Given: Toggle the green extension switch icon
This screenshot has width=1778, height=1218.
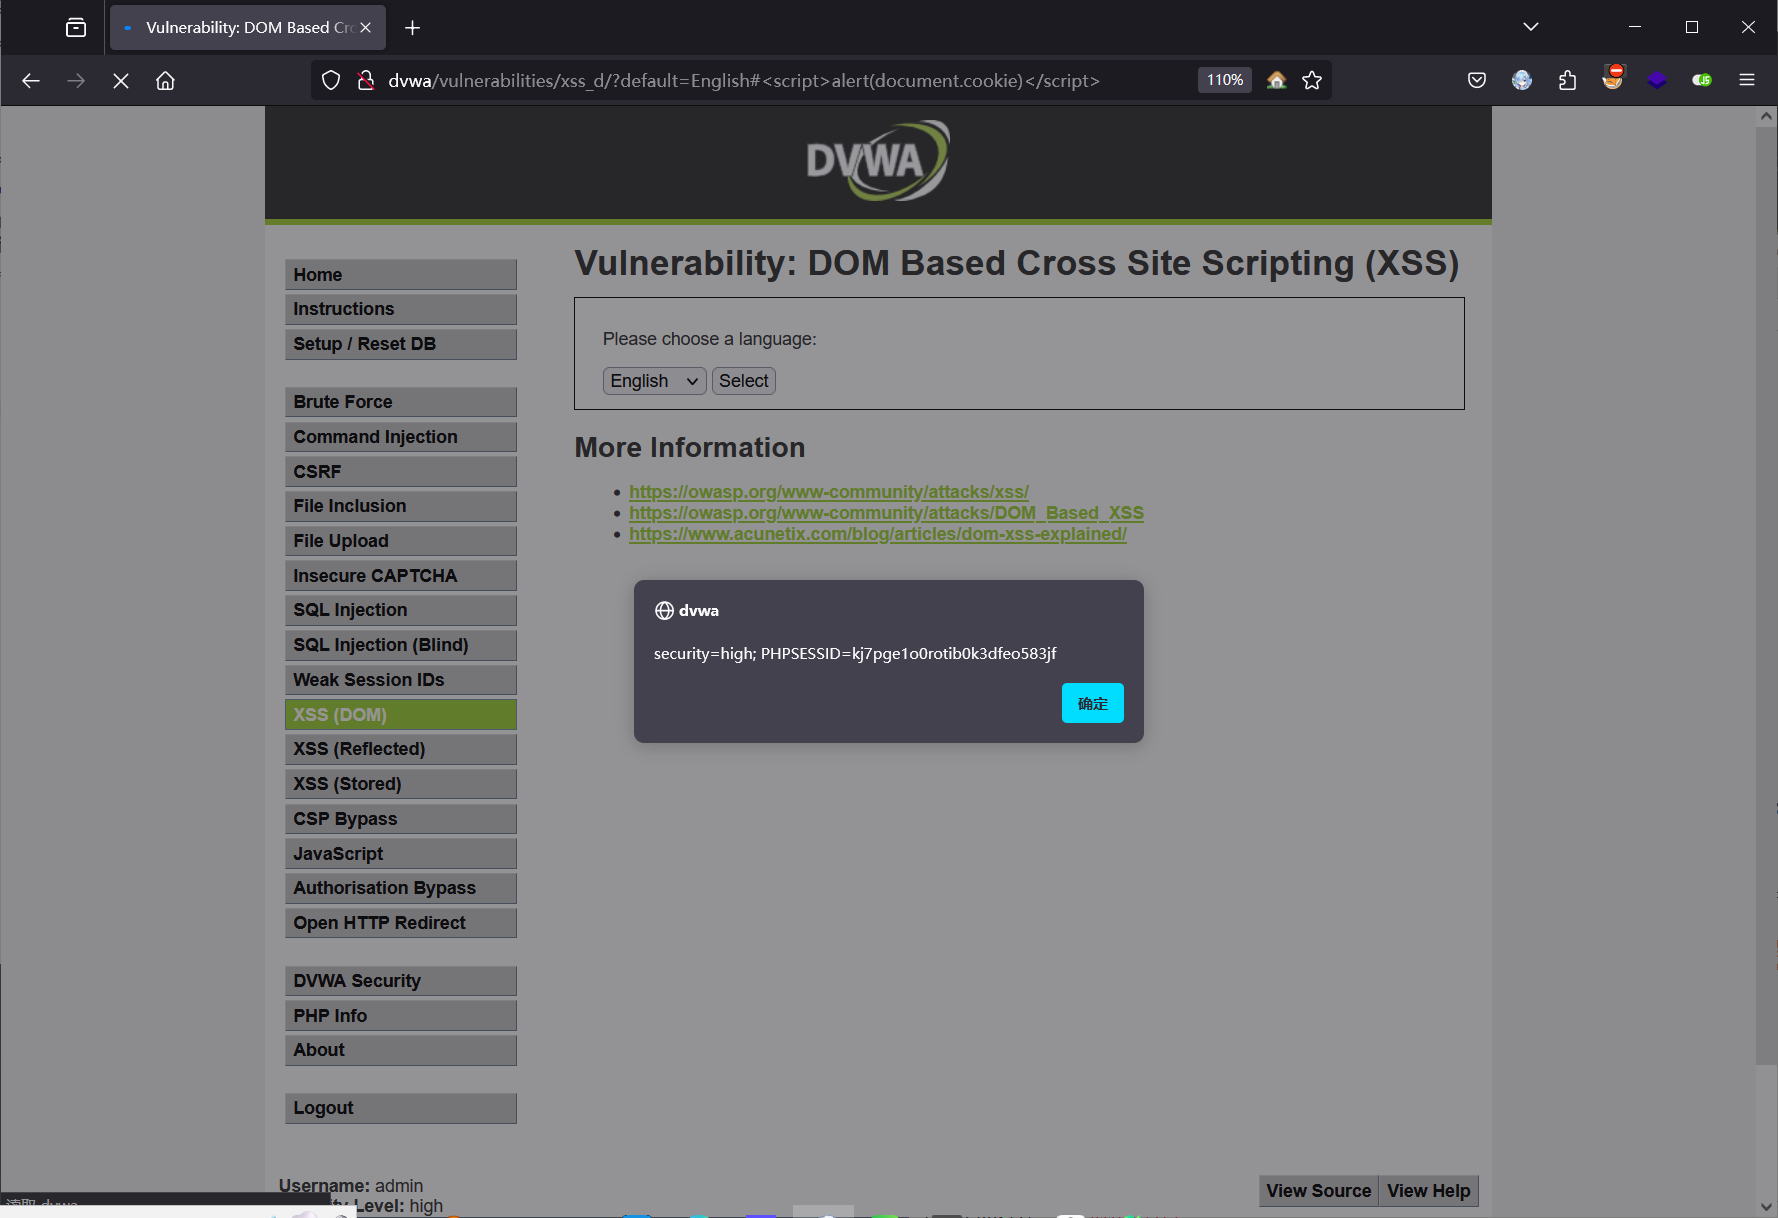Looking at the screenshot, I should point(1702,80).
